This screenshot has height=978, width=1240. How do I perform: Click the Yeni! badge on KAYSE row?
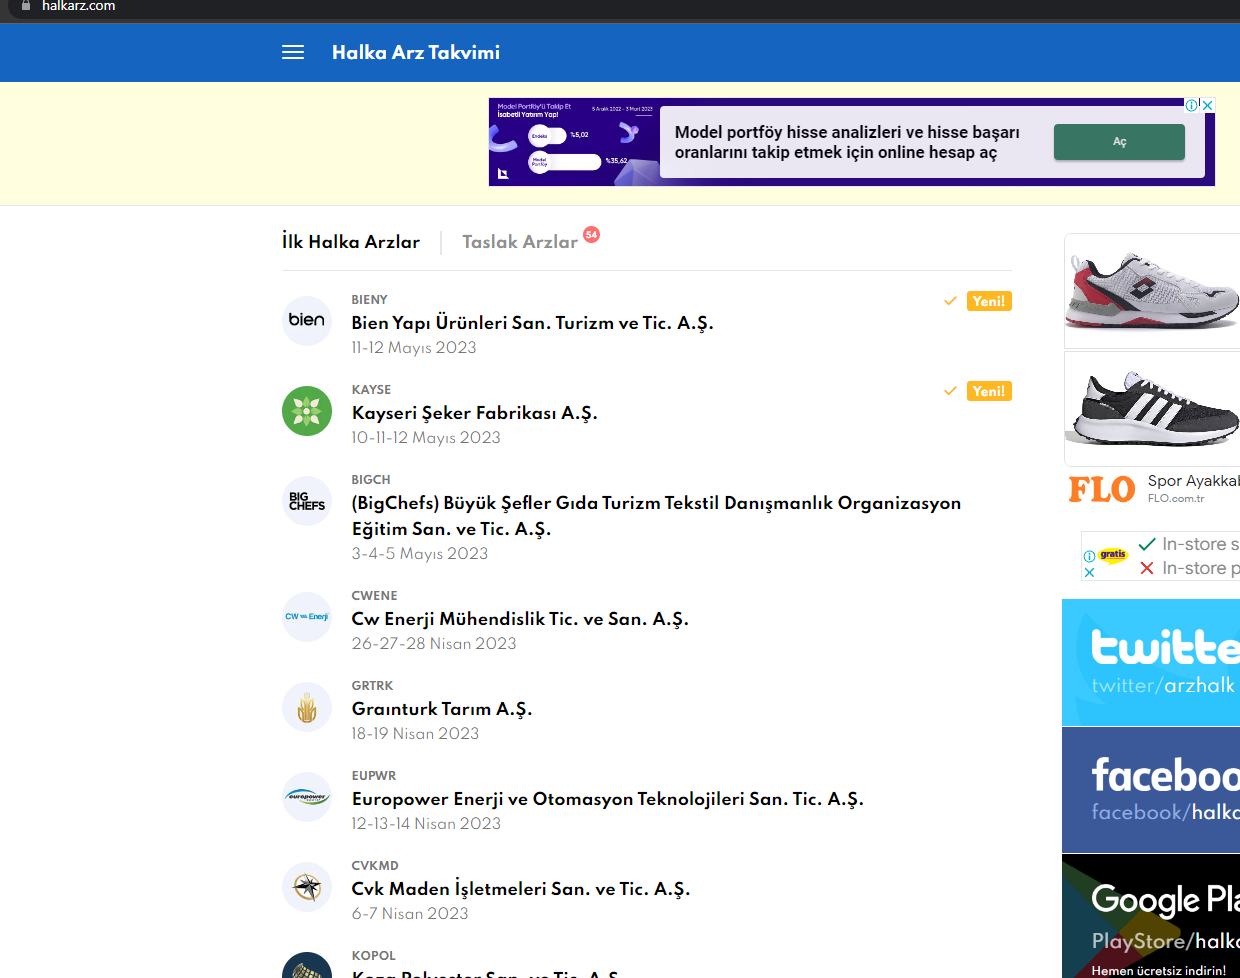click(989, 391)
